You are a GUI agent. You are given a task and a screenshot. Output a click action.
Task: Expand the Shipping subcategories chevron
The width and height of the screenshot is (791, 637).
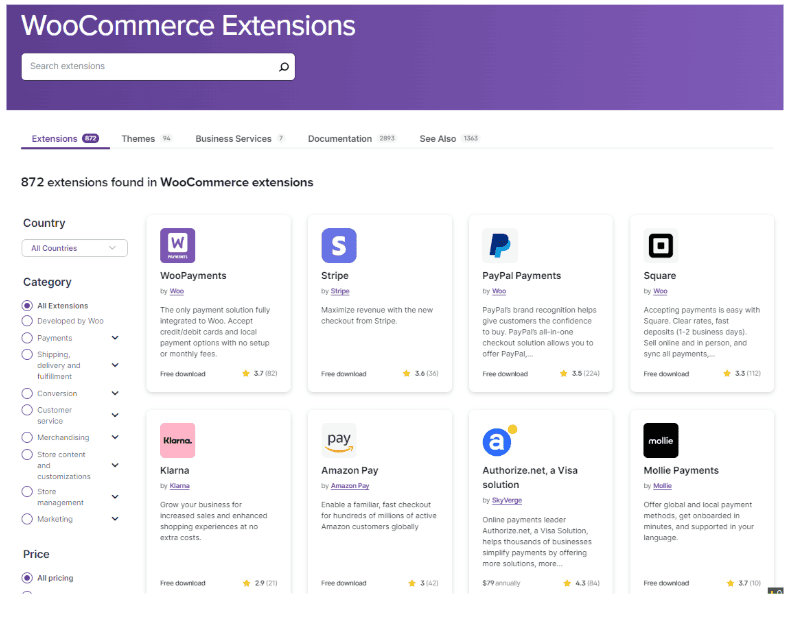pos(115,365)
